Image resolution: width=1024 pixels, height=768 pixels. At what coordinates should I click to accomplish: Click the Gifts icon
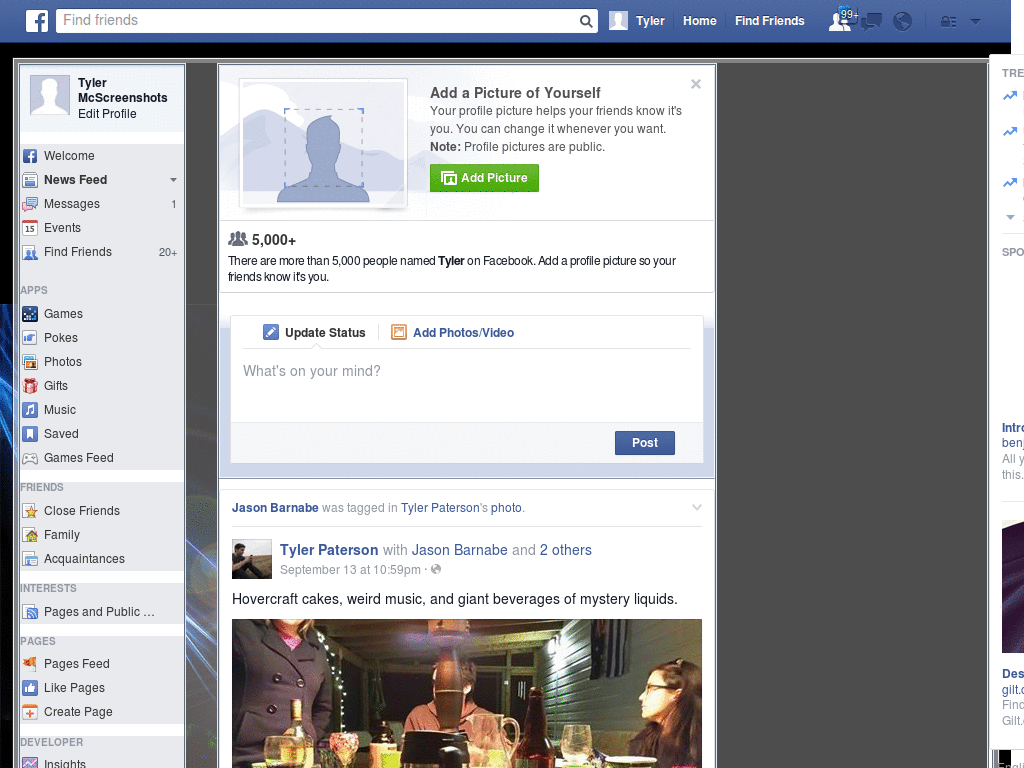(30, 386)
